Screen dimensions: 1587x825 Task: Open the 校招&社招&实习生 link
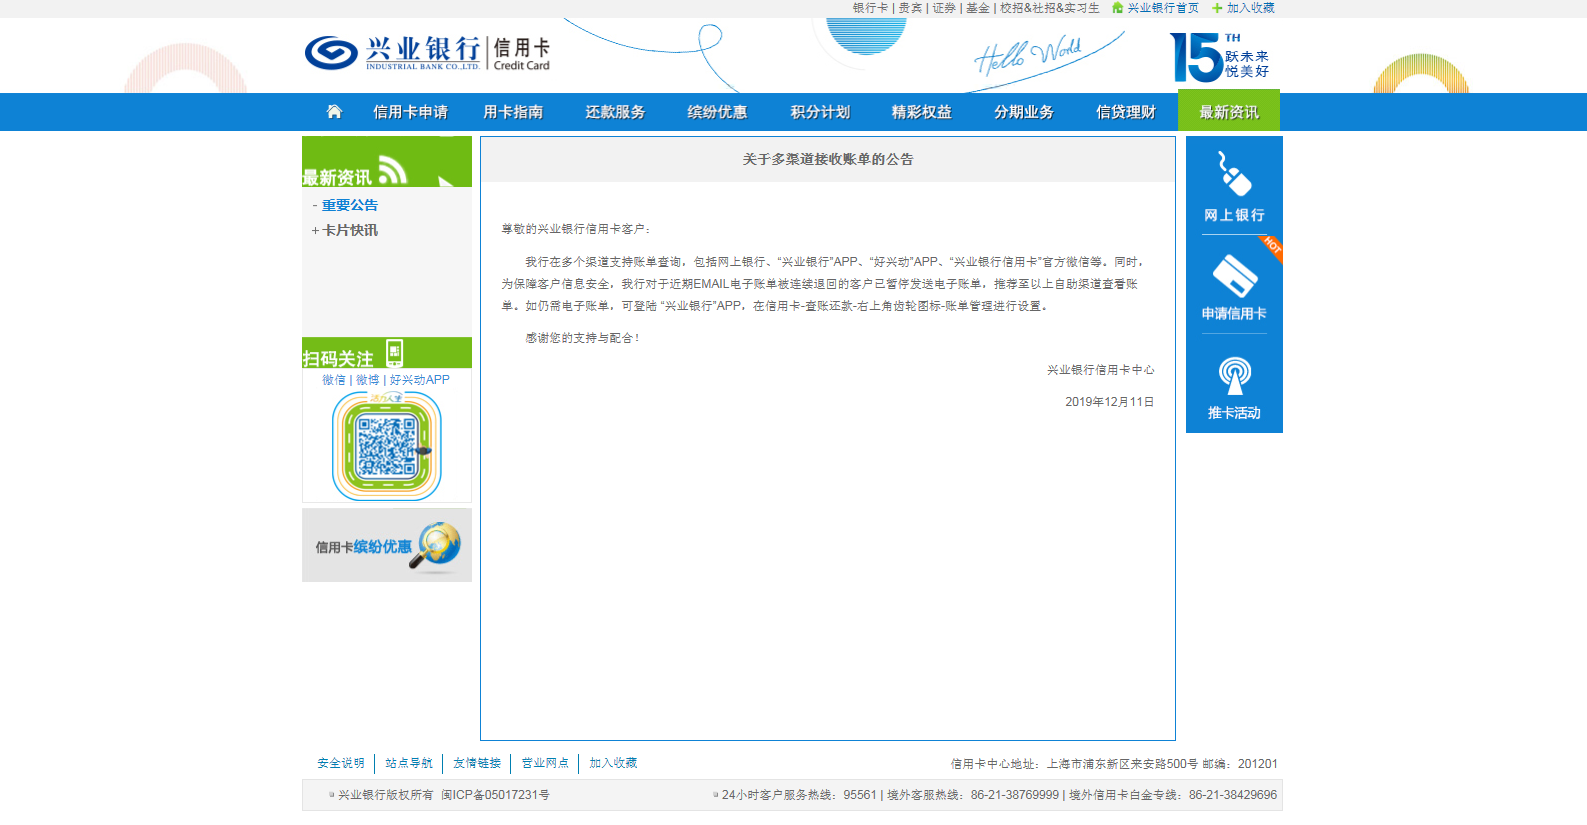click(1049, 8)
